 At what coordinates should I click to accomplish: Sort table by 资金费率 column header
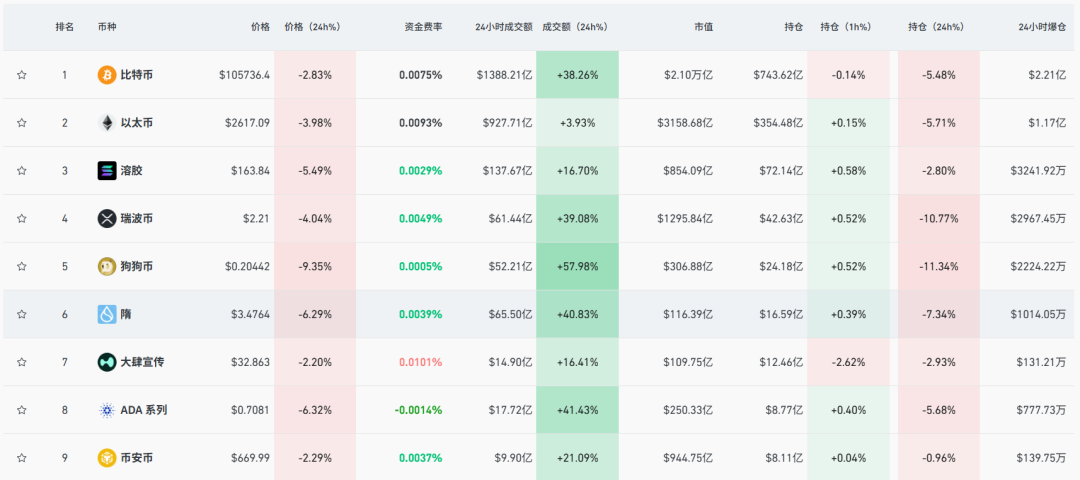point(423,27)
